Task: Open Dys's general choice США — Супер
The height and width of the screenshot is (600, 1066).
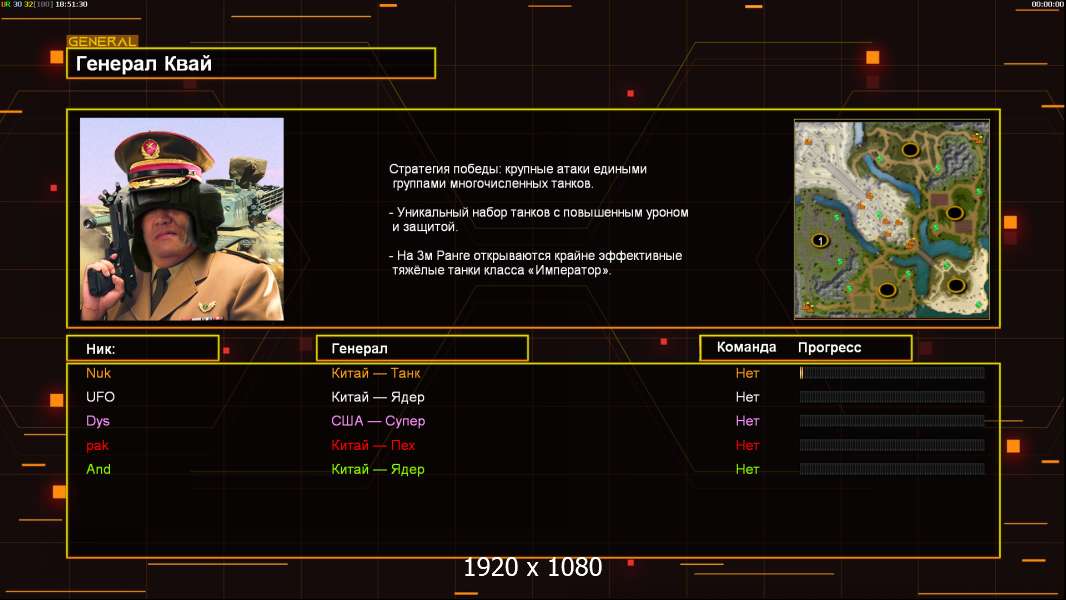Action: coord(378,421)
